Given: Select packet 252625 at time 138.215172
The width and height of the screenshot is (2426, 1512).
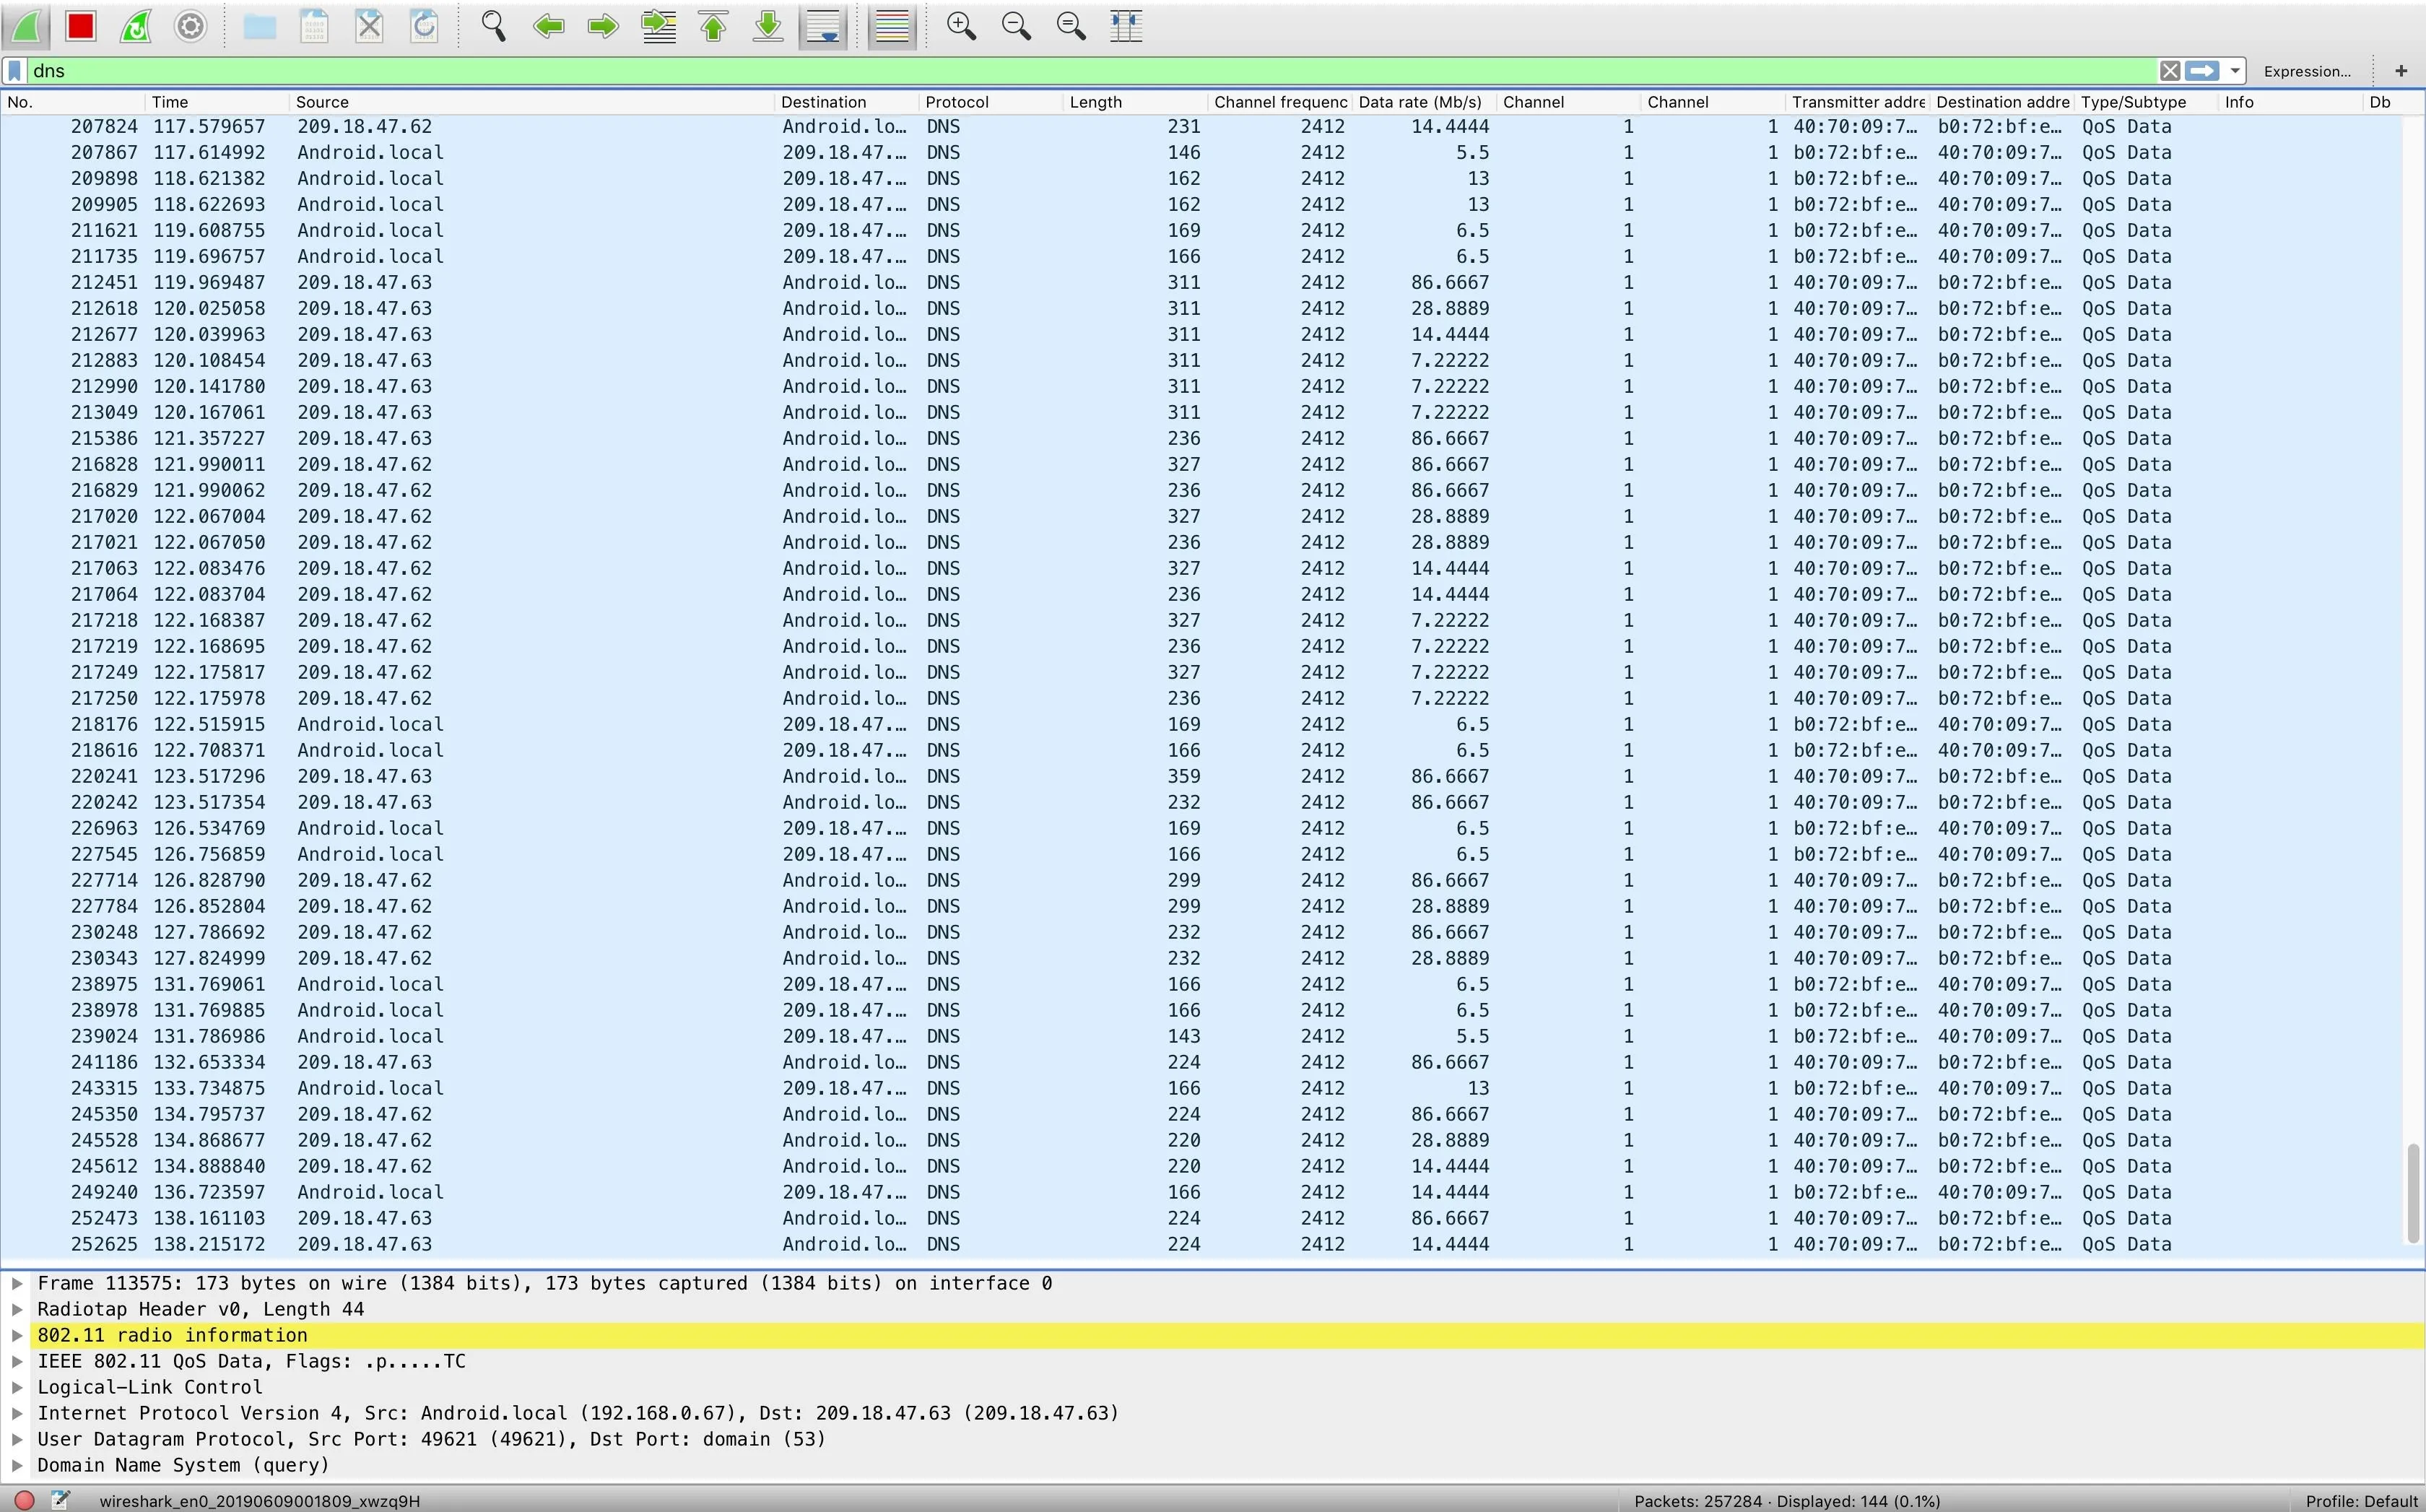Looking at the screenshot, I should 1200,1244.
